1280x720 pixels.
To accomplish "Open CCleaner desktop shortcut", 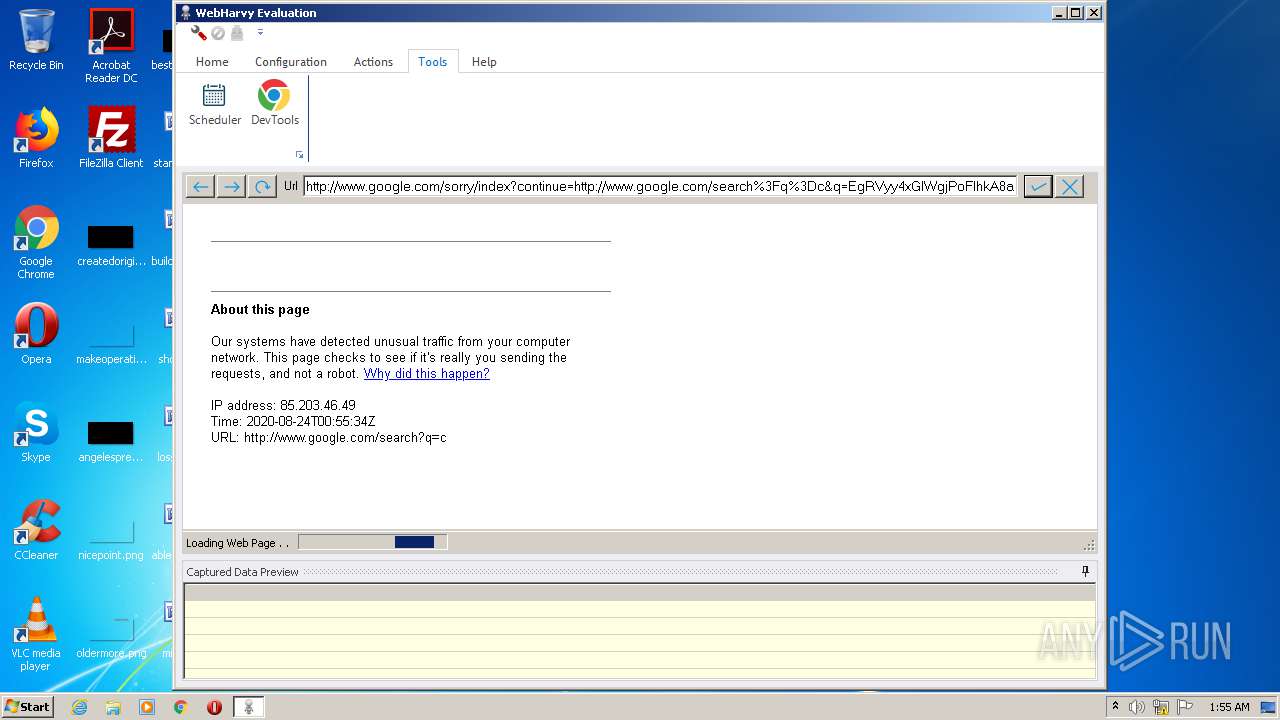I will tap(36, 530).
